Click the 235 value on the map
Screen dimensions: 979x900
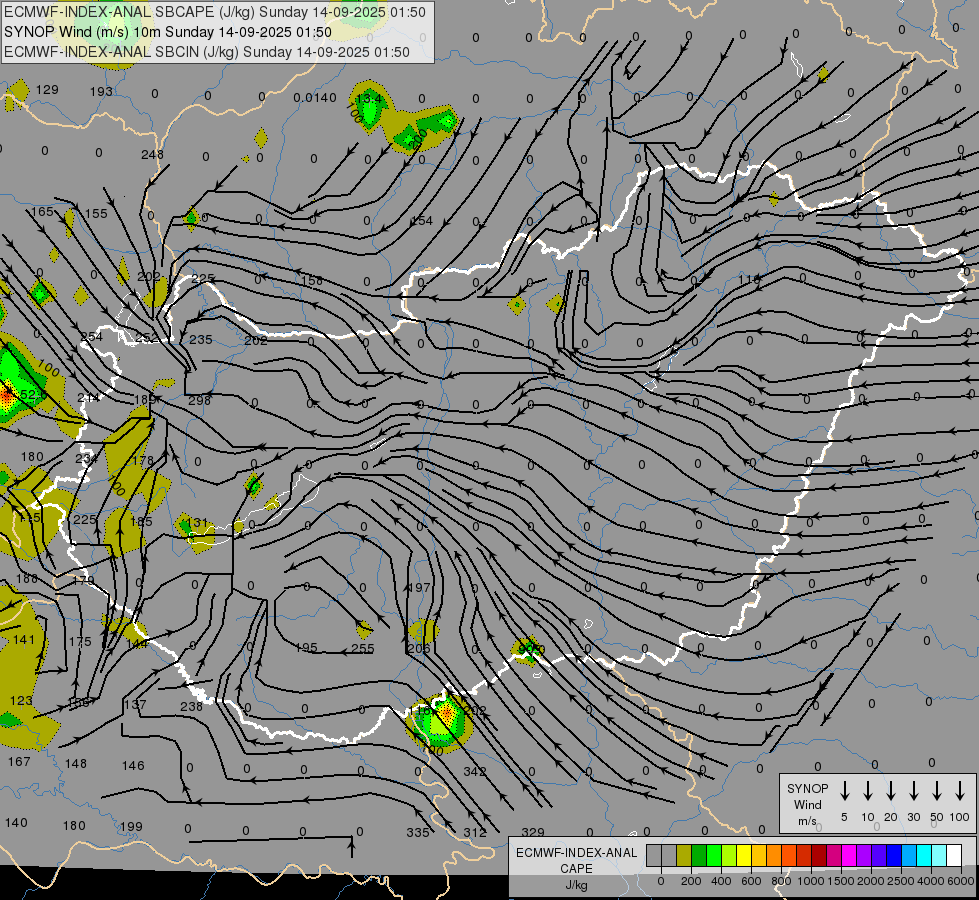click(201, 340)
